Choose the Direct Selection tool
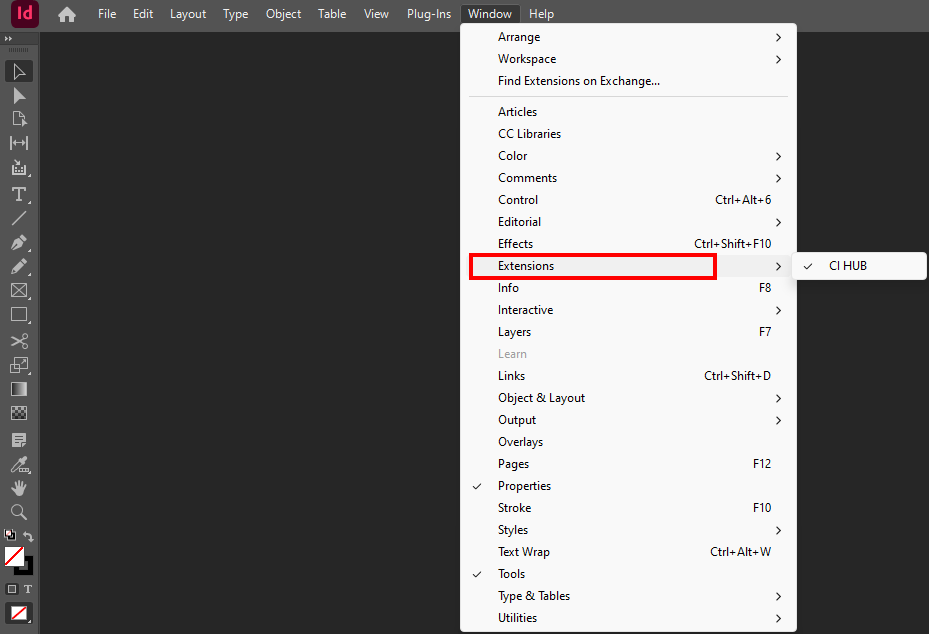Screen dimensions: 929x634 (x=18, y=95)
